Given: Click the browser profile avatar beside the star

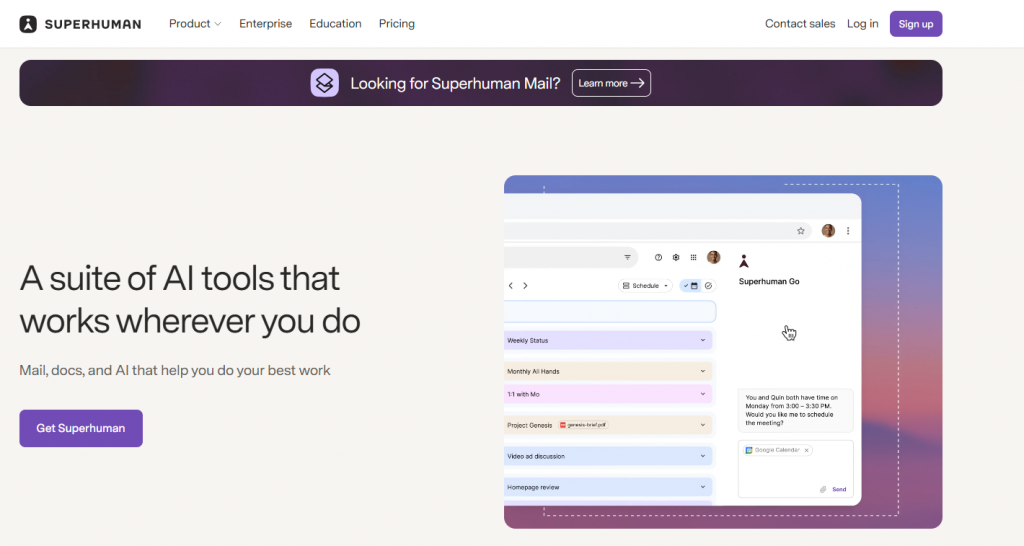Looking at the screenshot, I should tap(828, 231).
